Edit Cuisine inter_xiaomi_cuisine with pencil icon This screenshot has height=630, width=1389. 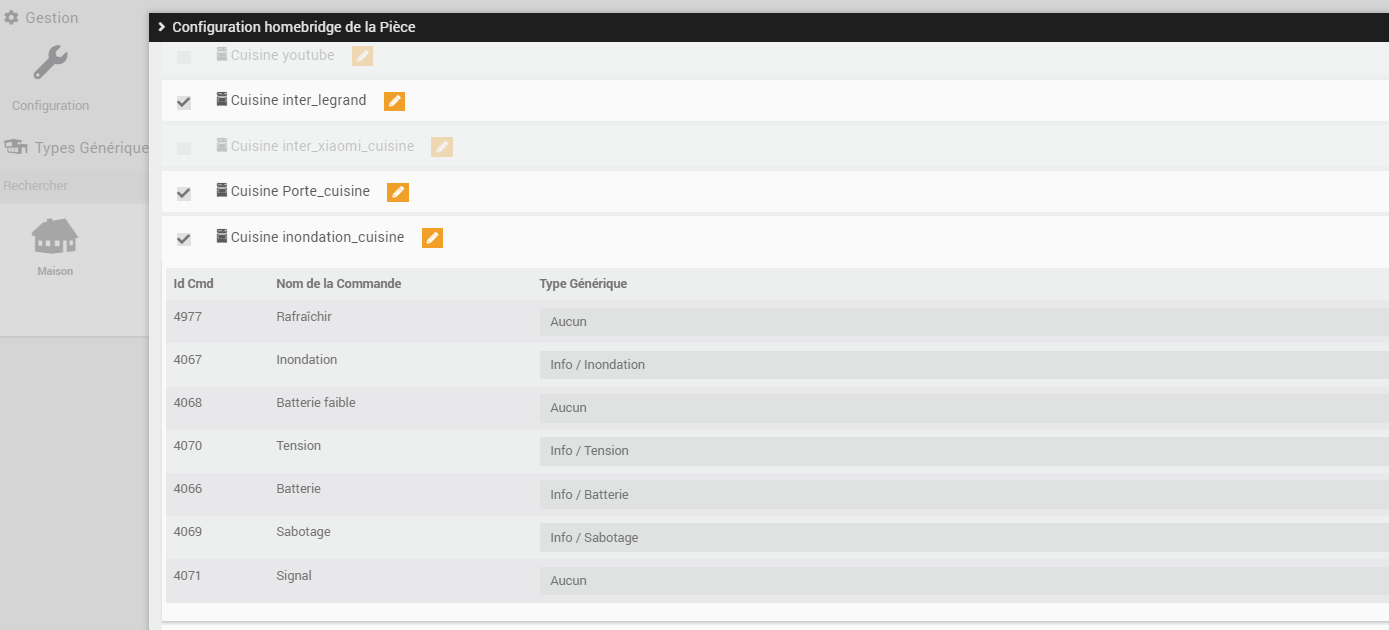(441, 147)
